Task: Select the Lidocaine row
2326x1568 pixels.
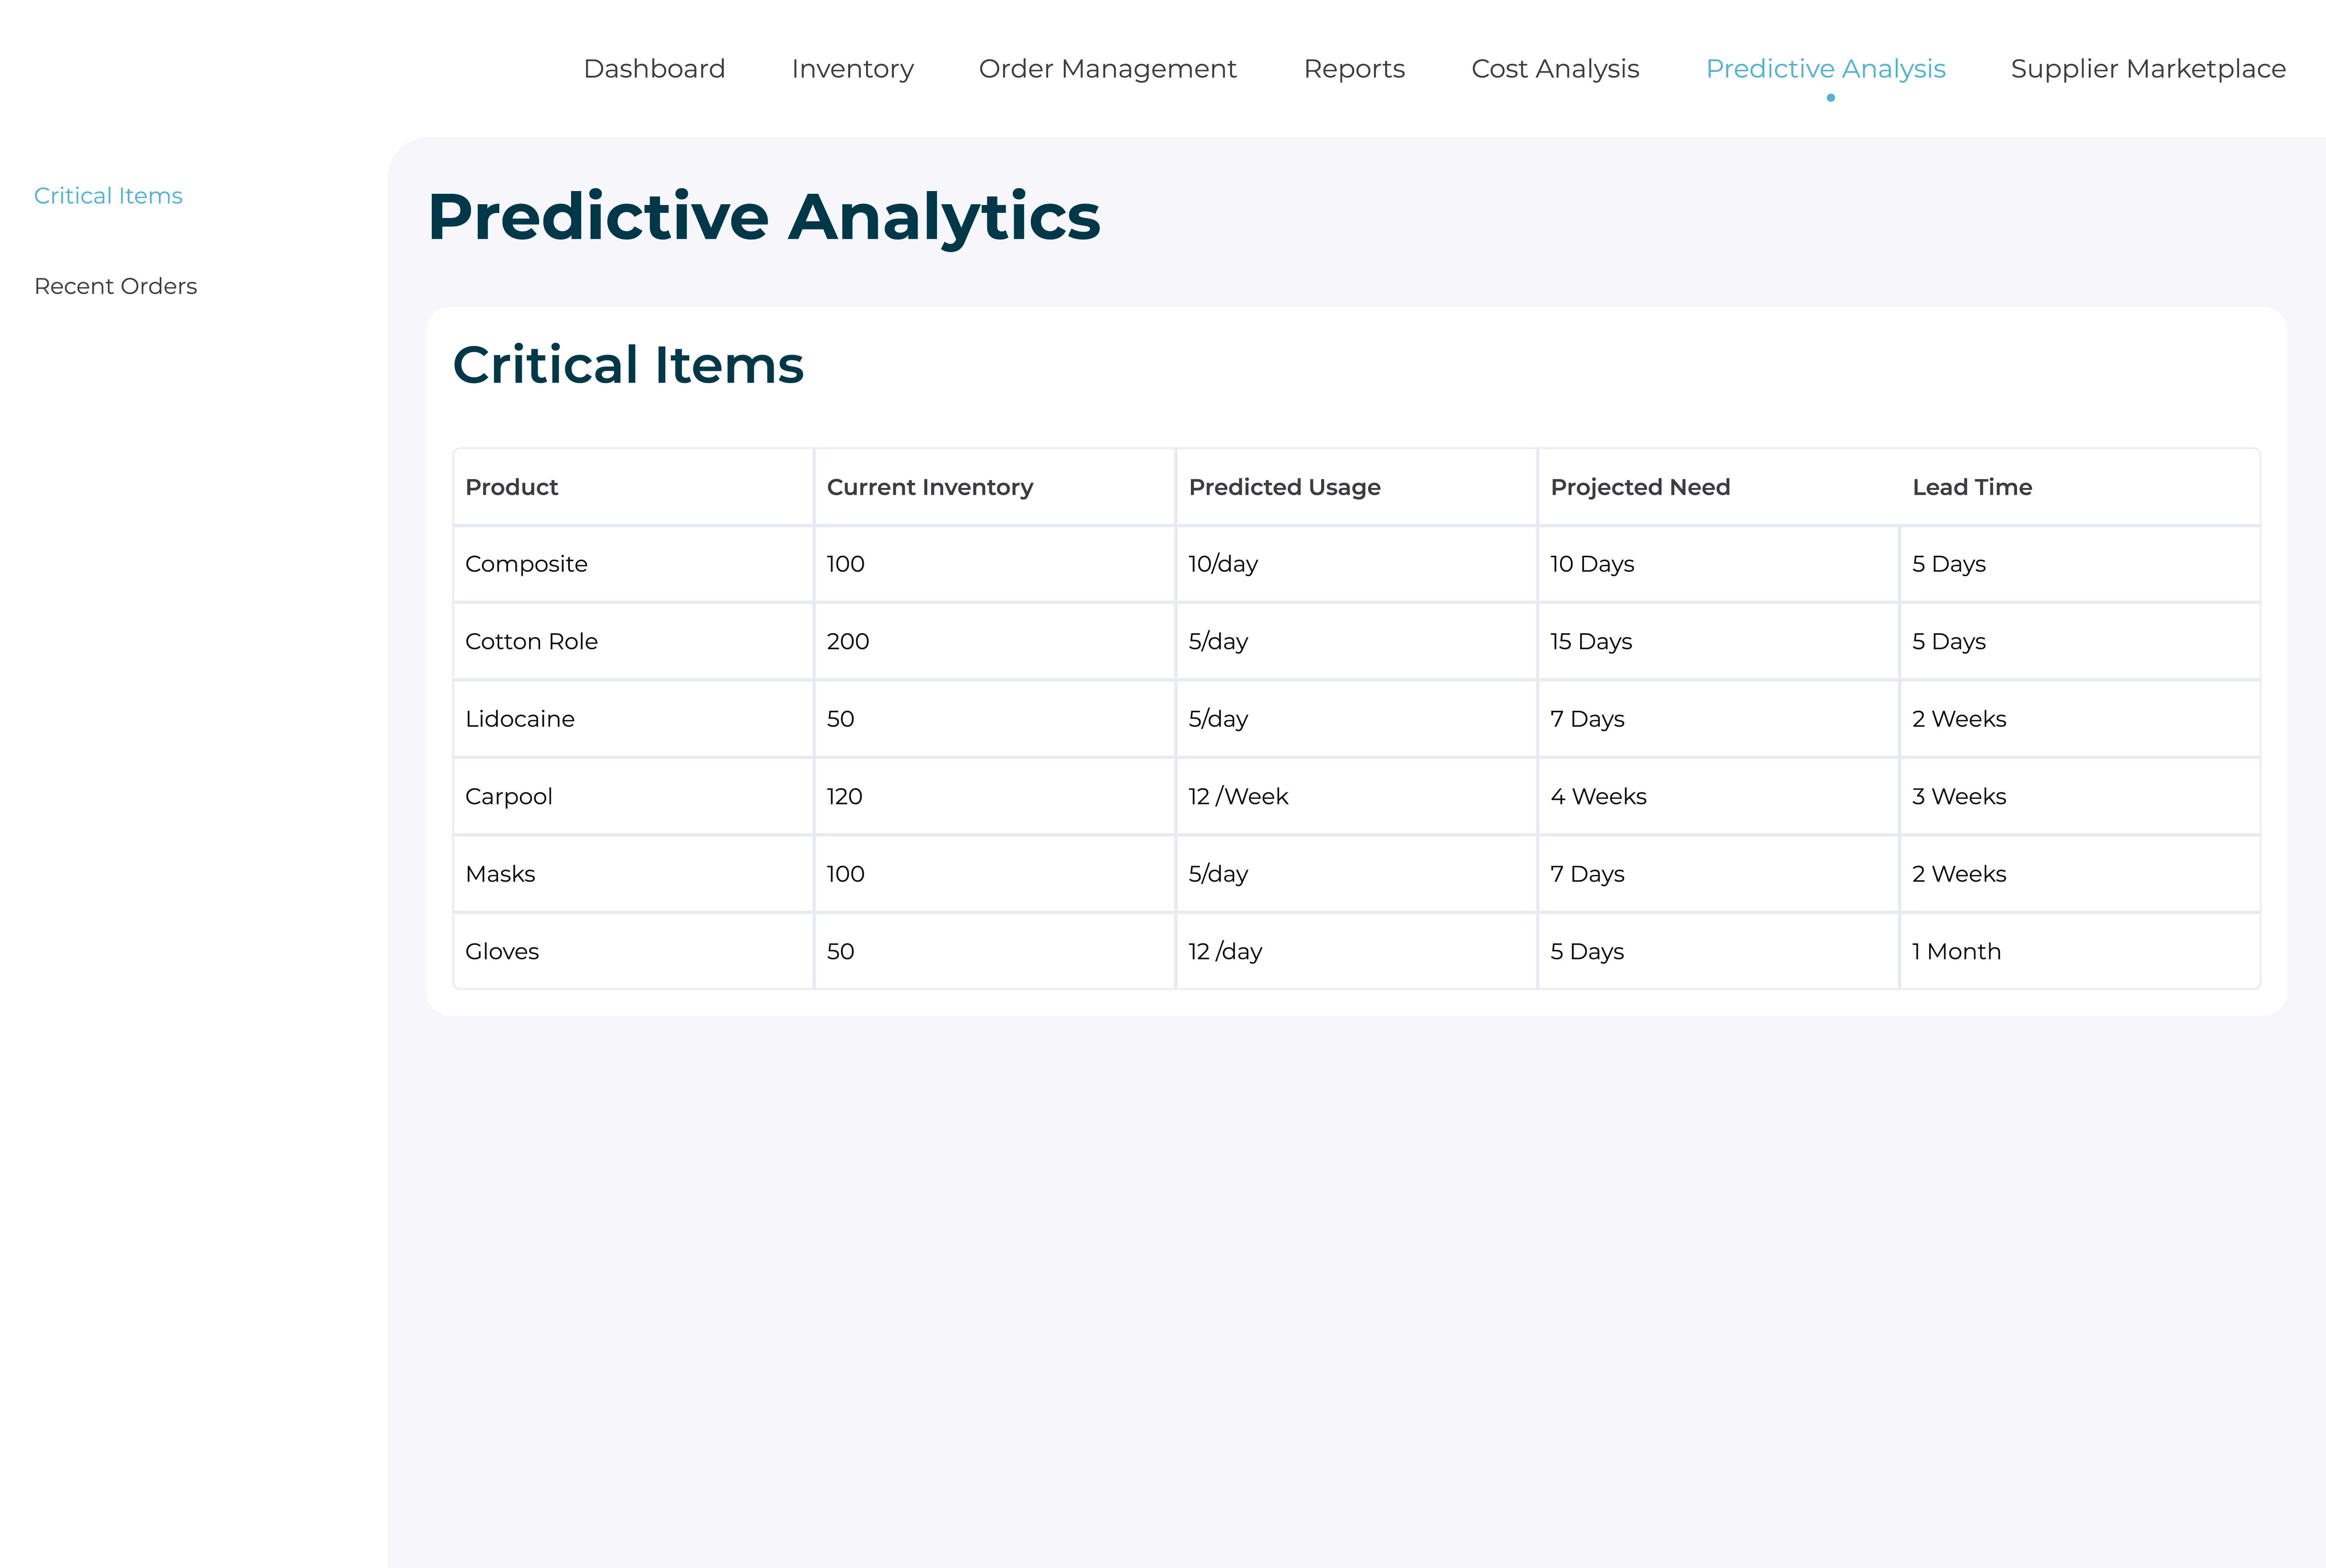Action: (x=520, y=718)
